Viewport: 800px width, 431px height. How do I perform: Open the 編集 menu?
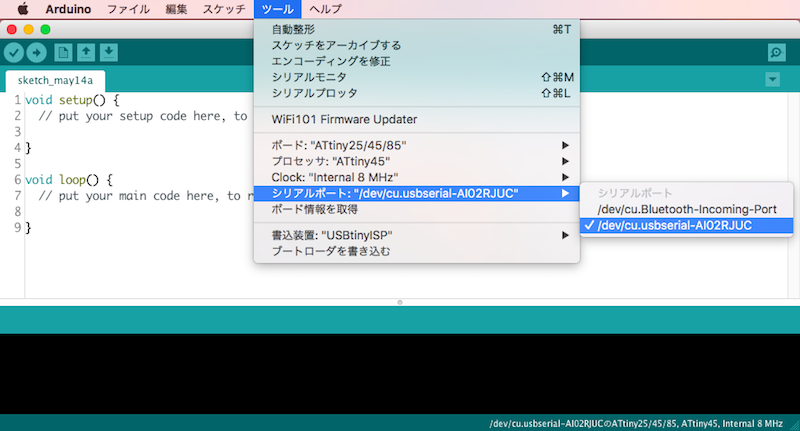click(176, 9)
